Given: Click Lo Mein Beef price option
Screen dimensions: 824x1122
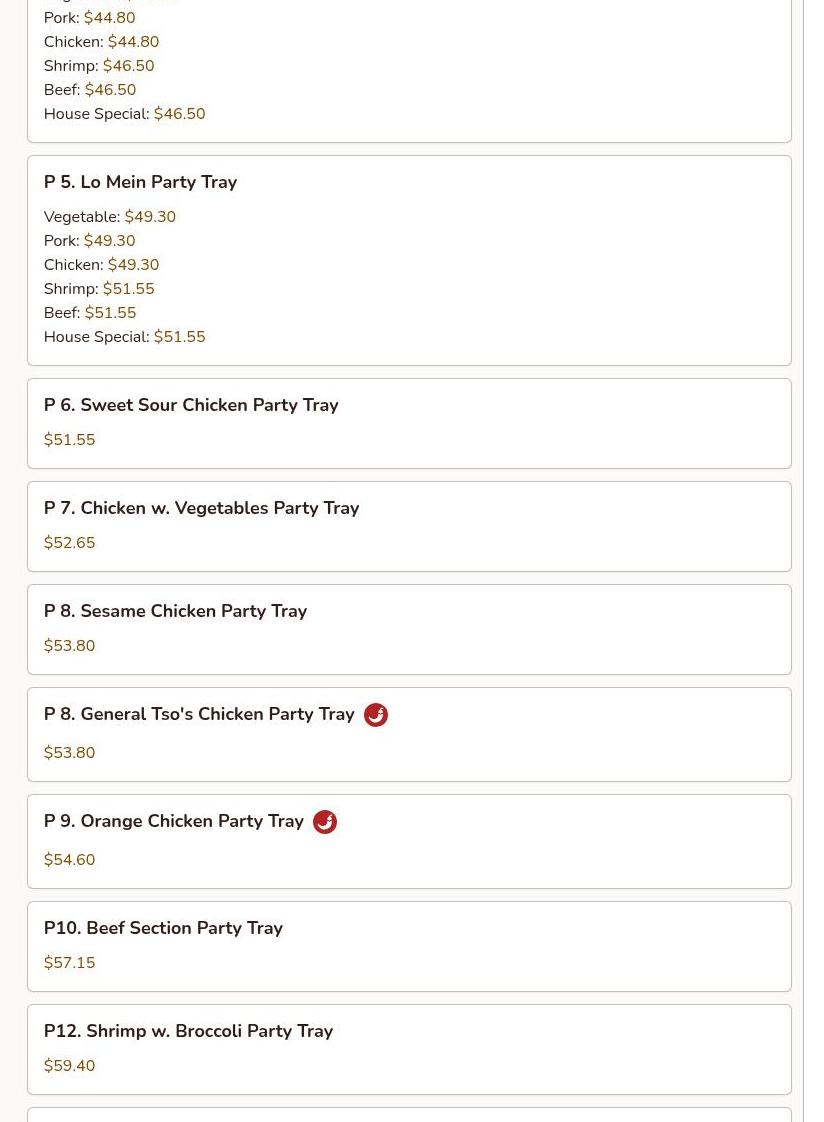Looking at the screenshot, I should (x=110, y=313).
